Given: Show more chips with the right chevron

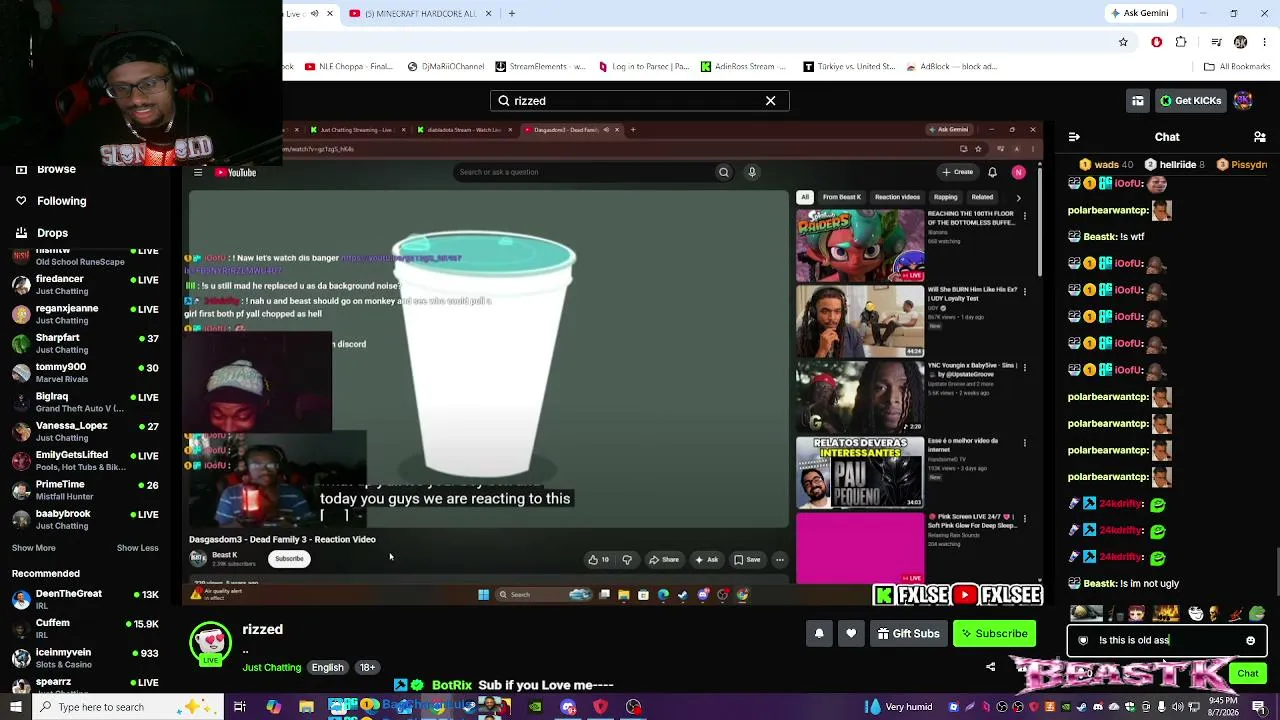Looking at the screenshot, I should pyautogui.click(x=1018, y=197).
